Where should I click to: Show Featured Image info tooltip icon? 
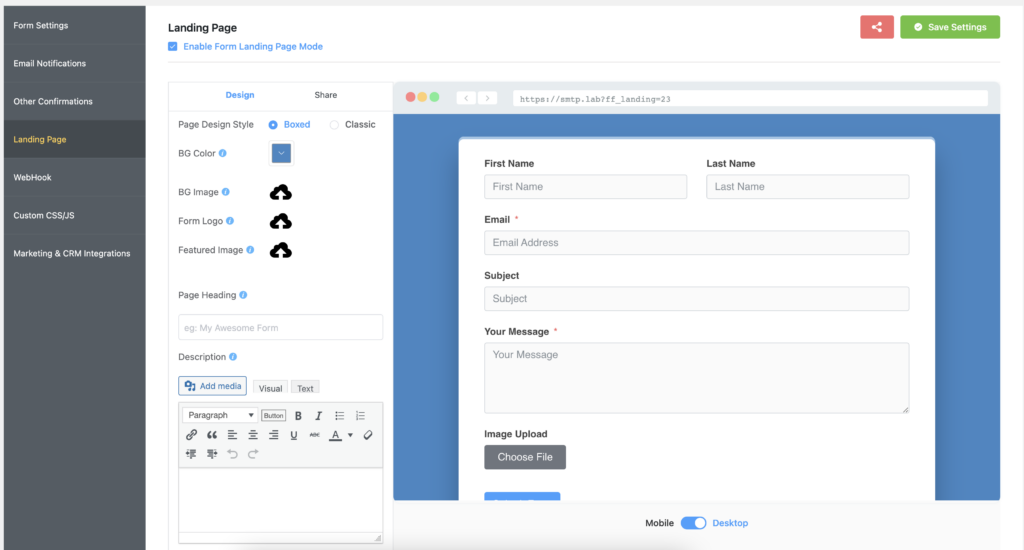coord(250,250)
